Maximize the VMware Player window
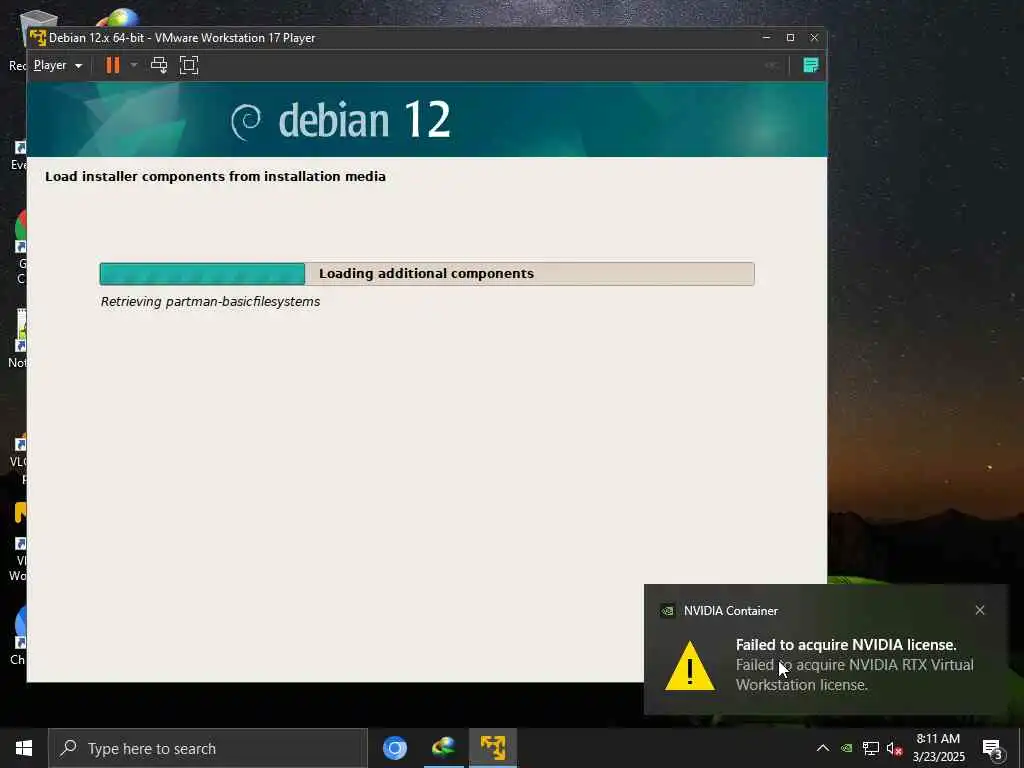Image resolution: width=1024 pixels, height=768 pixels. click(x=790, y=38)
